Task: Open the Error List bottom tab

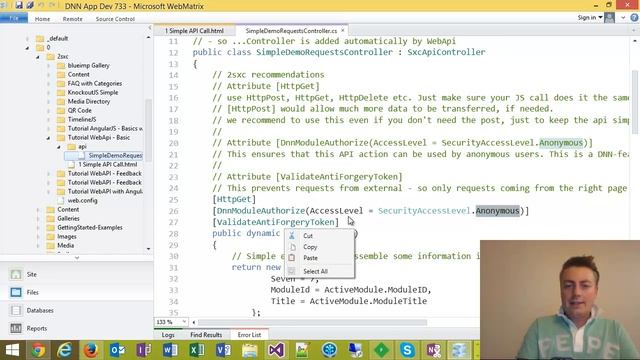Action: (249, 335)
